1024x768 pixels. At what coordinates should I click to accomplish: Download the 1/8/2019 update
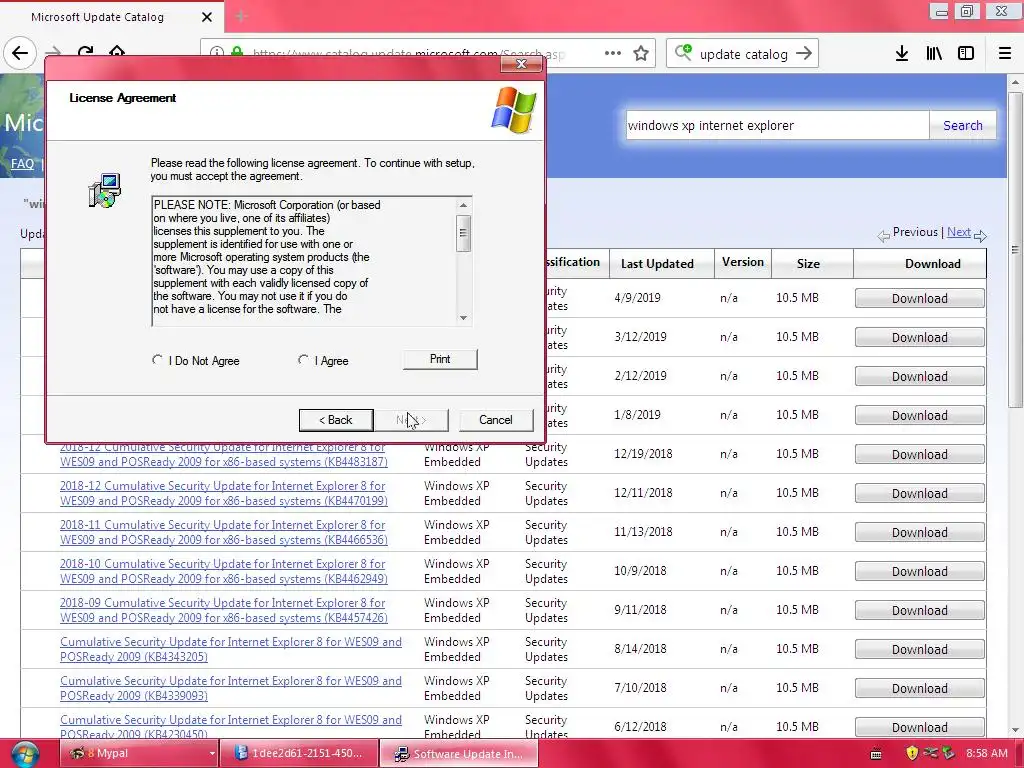coord(920,415)
